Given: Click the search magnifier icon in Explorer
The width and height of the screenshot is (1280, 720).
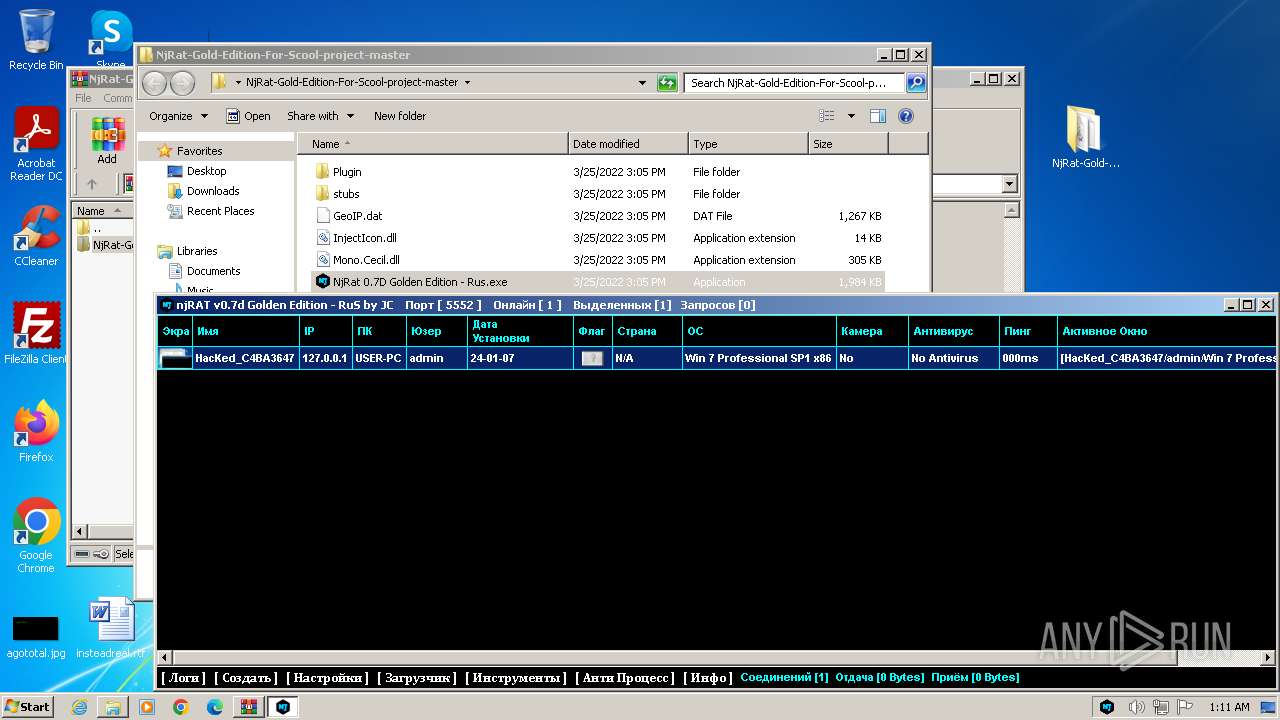Looking at the screenshot, I should point(916,83).
